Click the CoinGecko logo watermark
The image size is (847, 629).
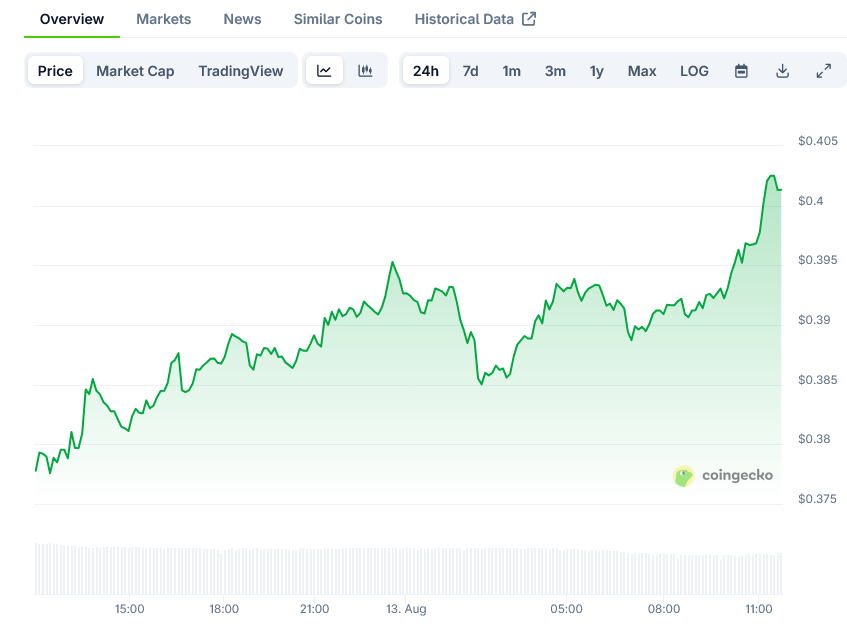click(684, 476)
